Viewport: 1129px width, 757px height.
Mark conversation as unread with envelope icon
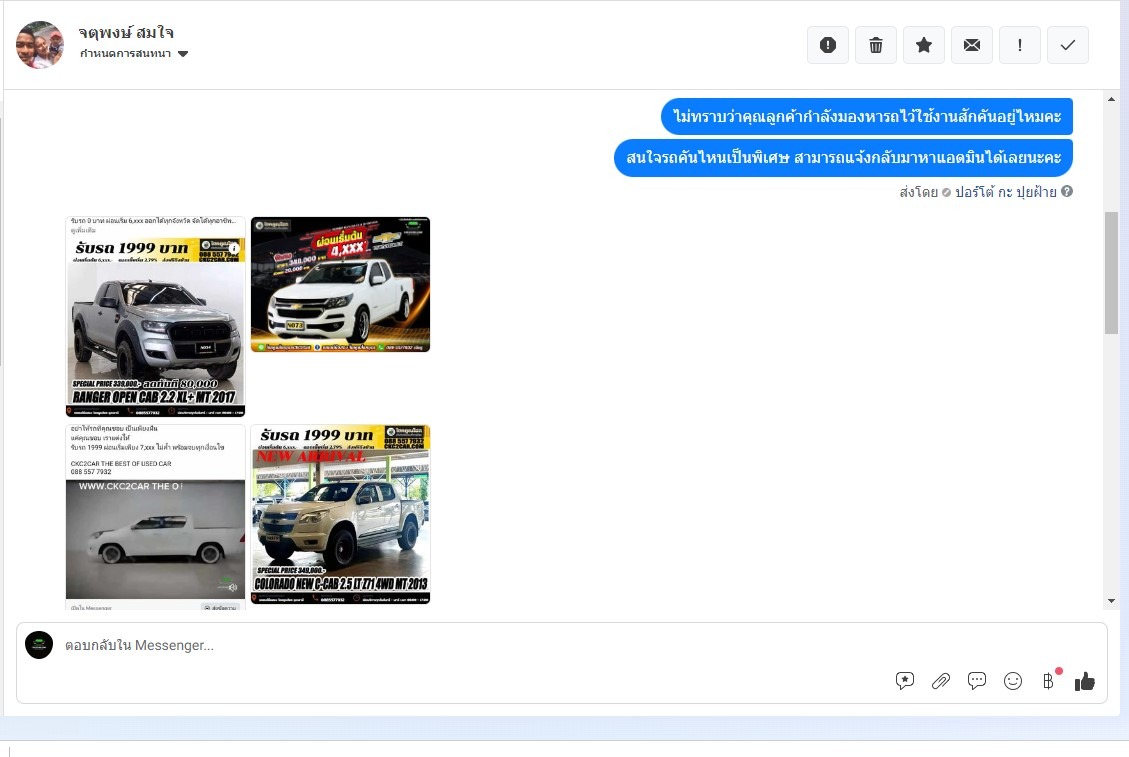[x=972, y=45]
